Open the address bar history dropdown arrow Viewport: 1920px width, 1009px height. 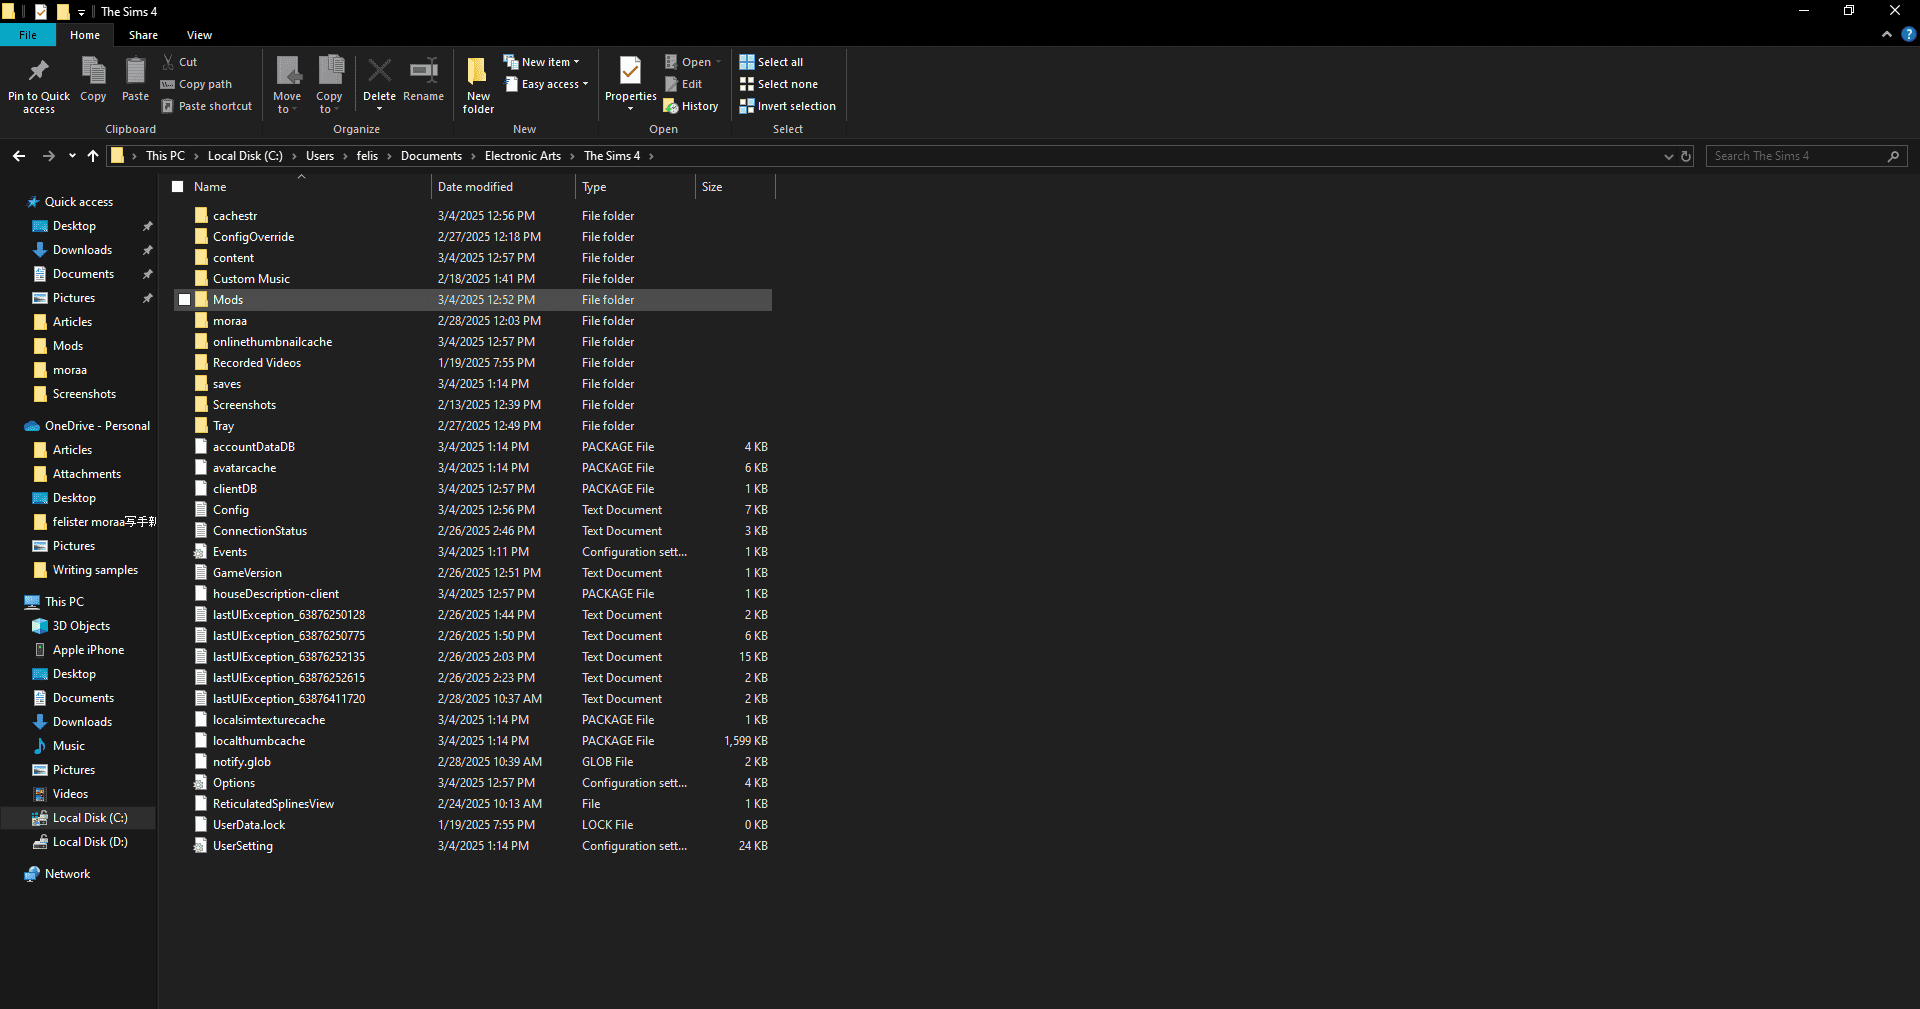pos(1668,156)
